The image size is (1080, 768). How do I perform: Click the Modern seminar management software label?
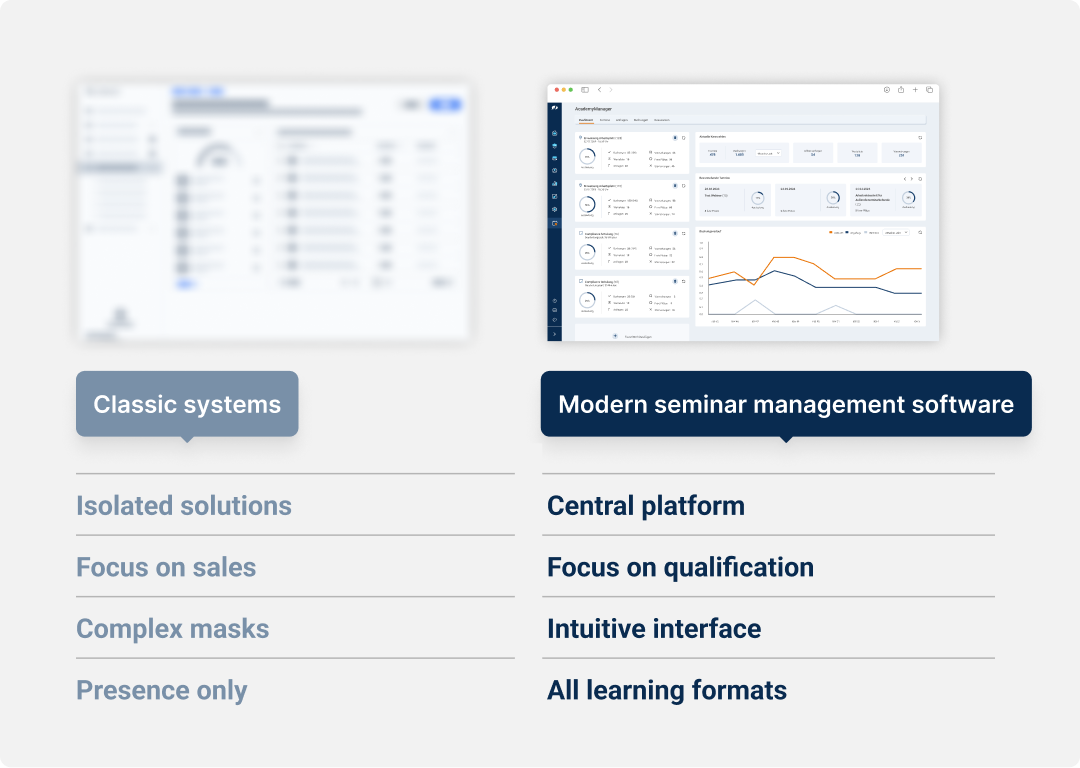click(x=785, y=404)
